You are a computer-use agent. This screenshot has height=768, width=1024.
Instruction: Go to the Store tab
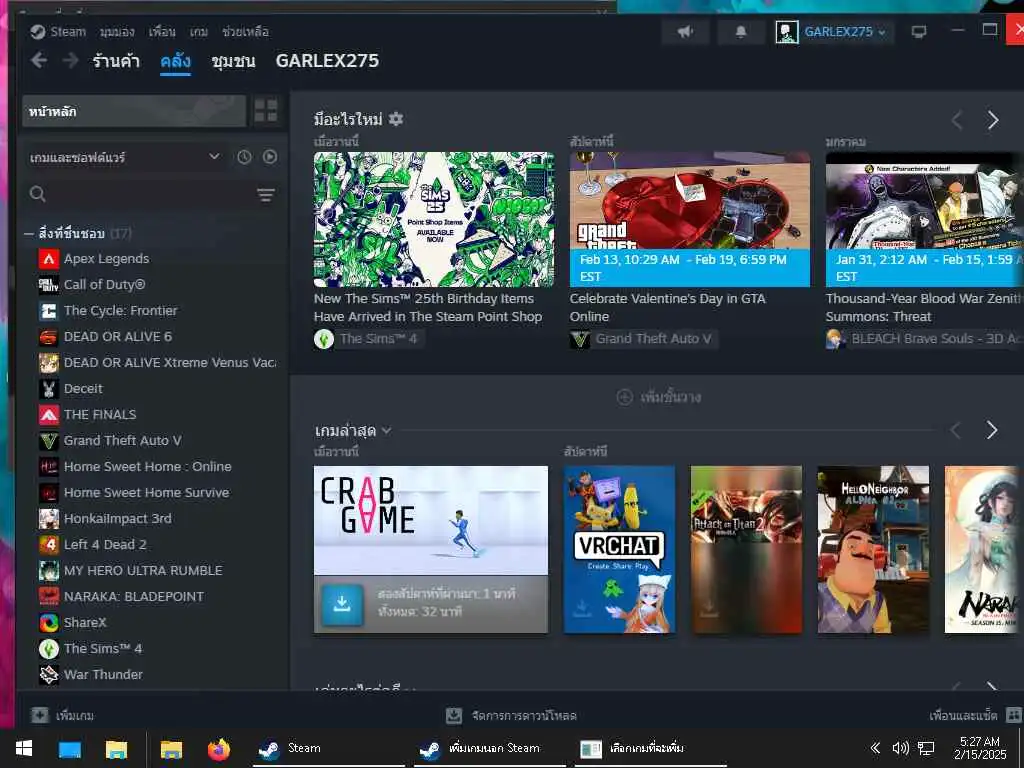[x=116, y=61]
